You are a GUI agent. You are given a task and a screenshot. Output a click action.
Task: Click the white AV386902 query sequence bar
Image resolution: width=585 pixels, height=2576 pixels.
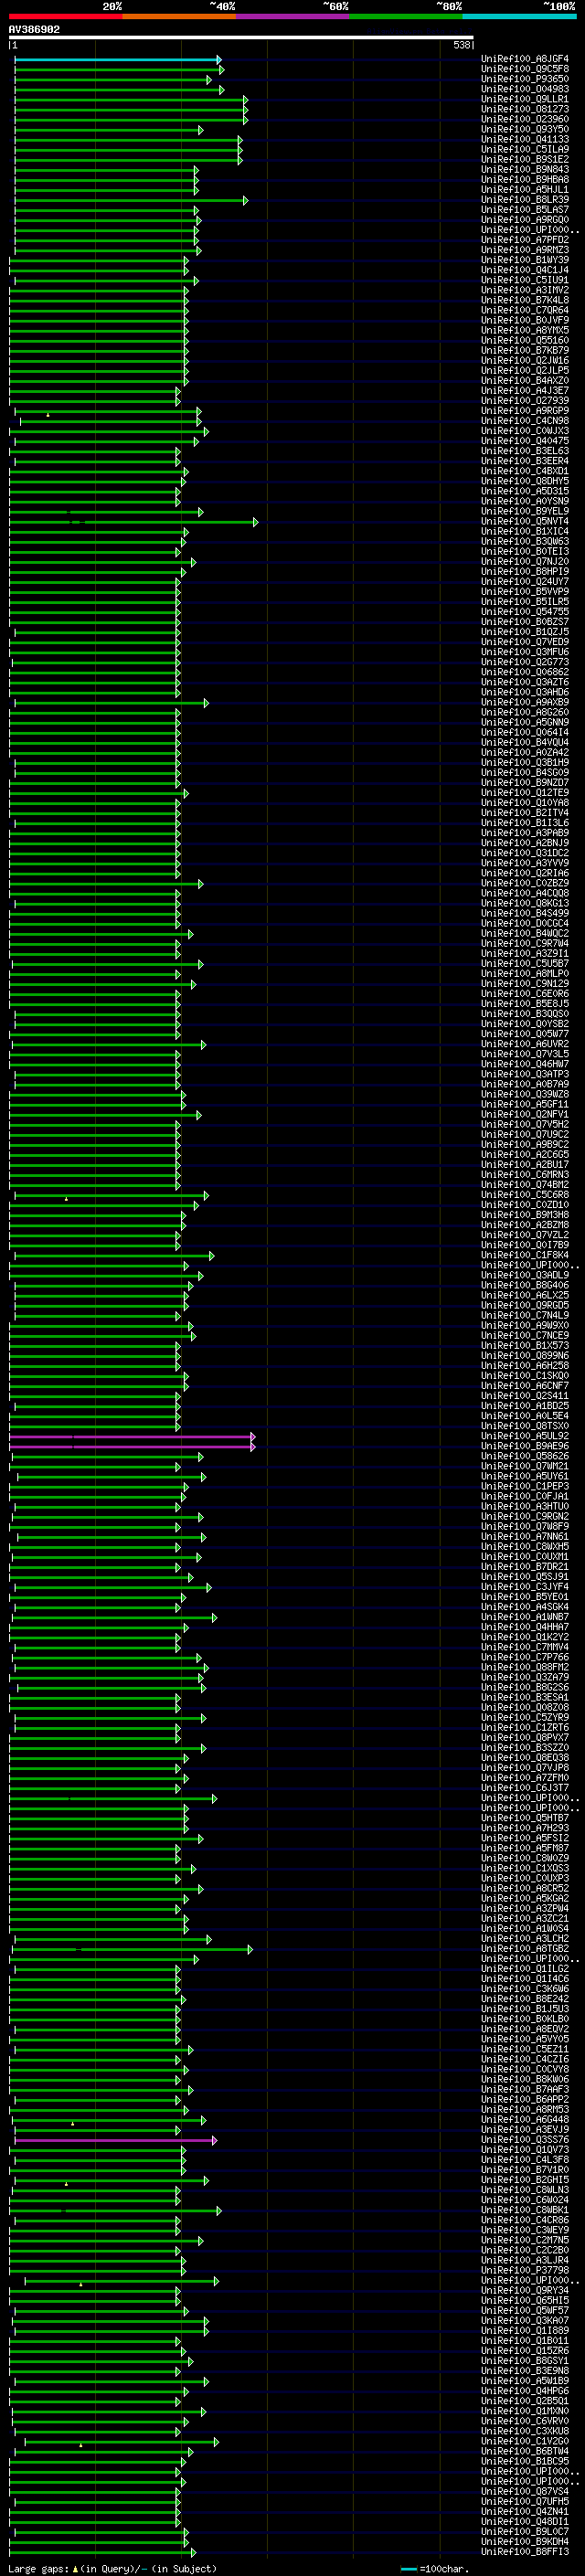pyautogui.click(x=241, y=38)
